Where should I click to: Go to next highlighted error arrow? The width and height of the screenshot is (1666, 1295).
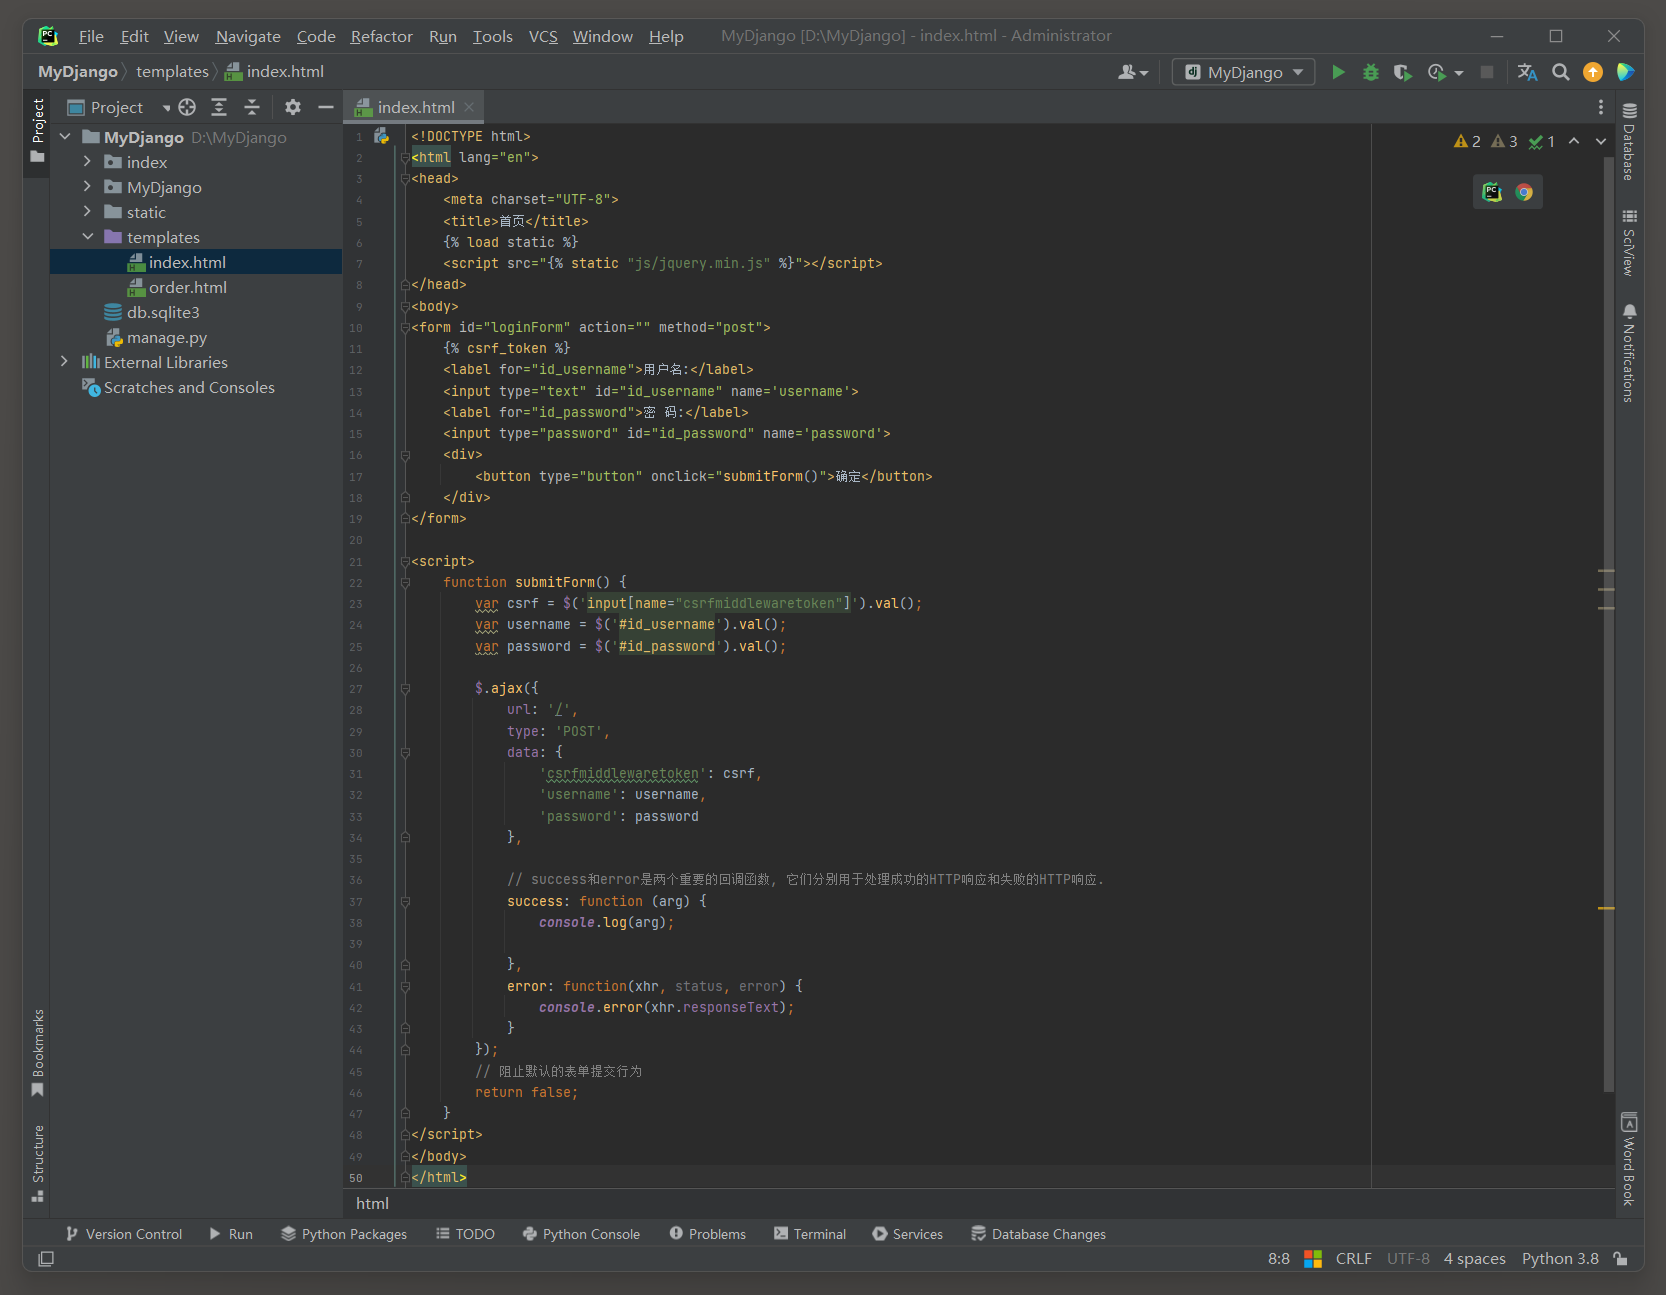pyautogui.click(x=1601, y=141)
